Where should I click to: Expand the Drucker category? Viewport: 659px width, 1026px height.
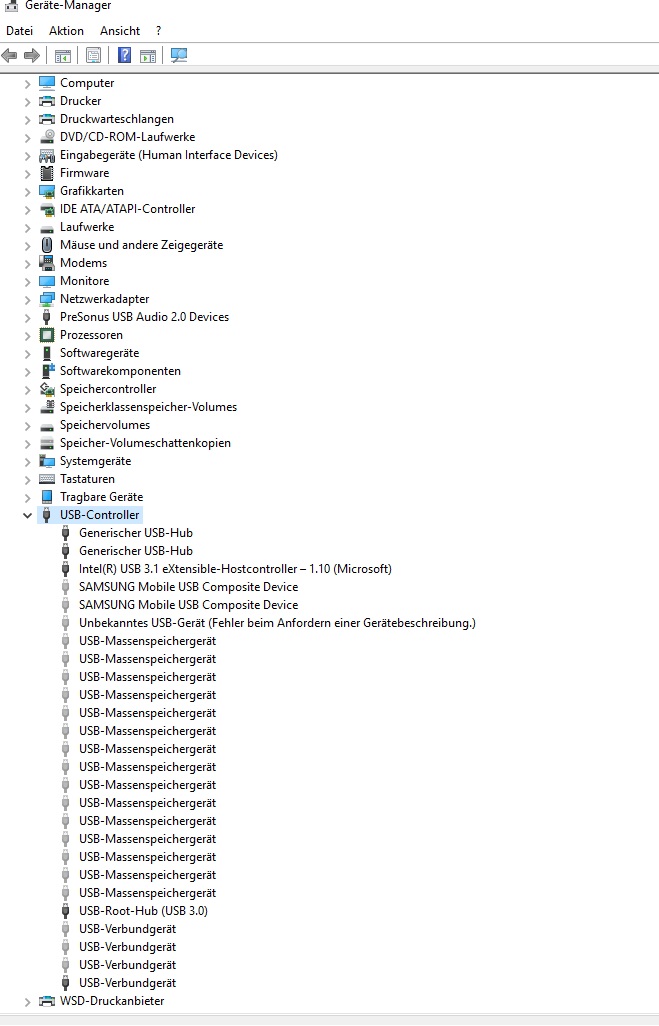click(27, 101)
